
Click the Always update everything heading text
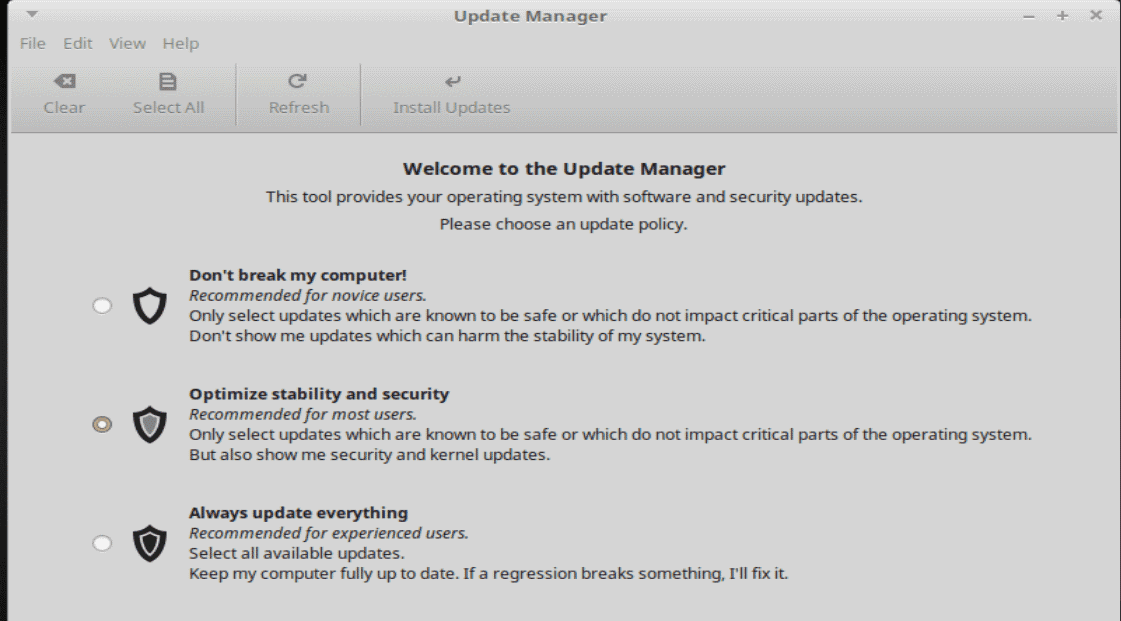[x=298, y=513]
